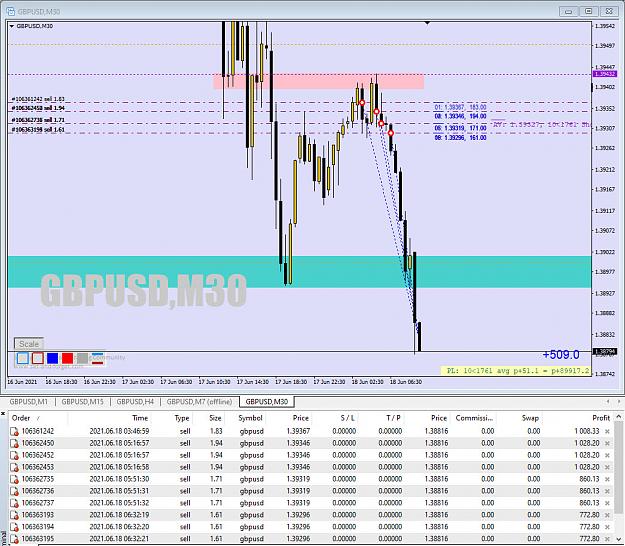This screenshot has width=625, height=546.
Task: Toggle the blue-outlined box on the chart
Action: 22,358
